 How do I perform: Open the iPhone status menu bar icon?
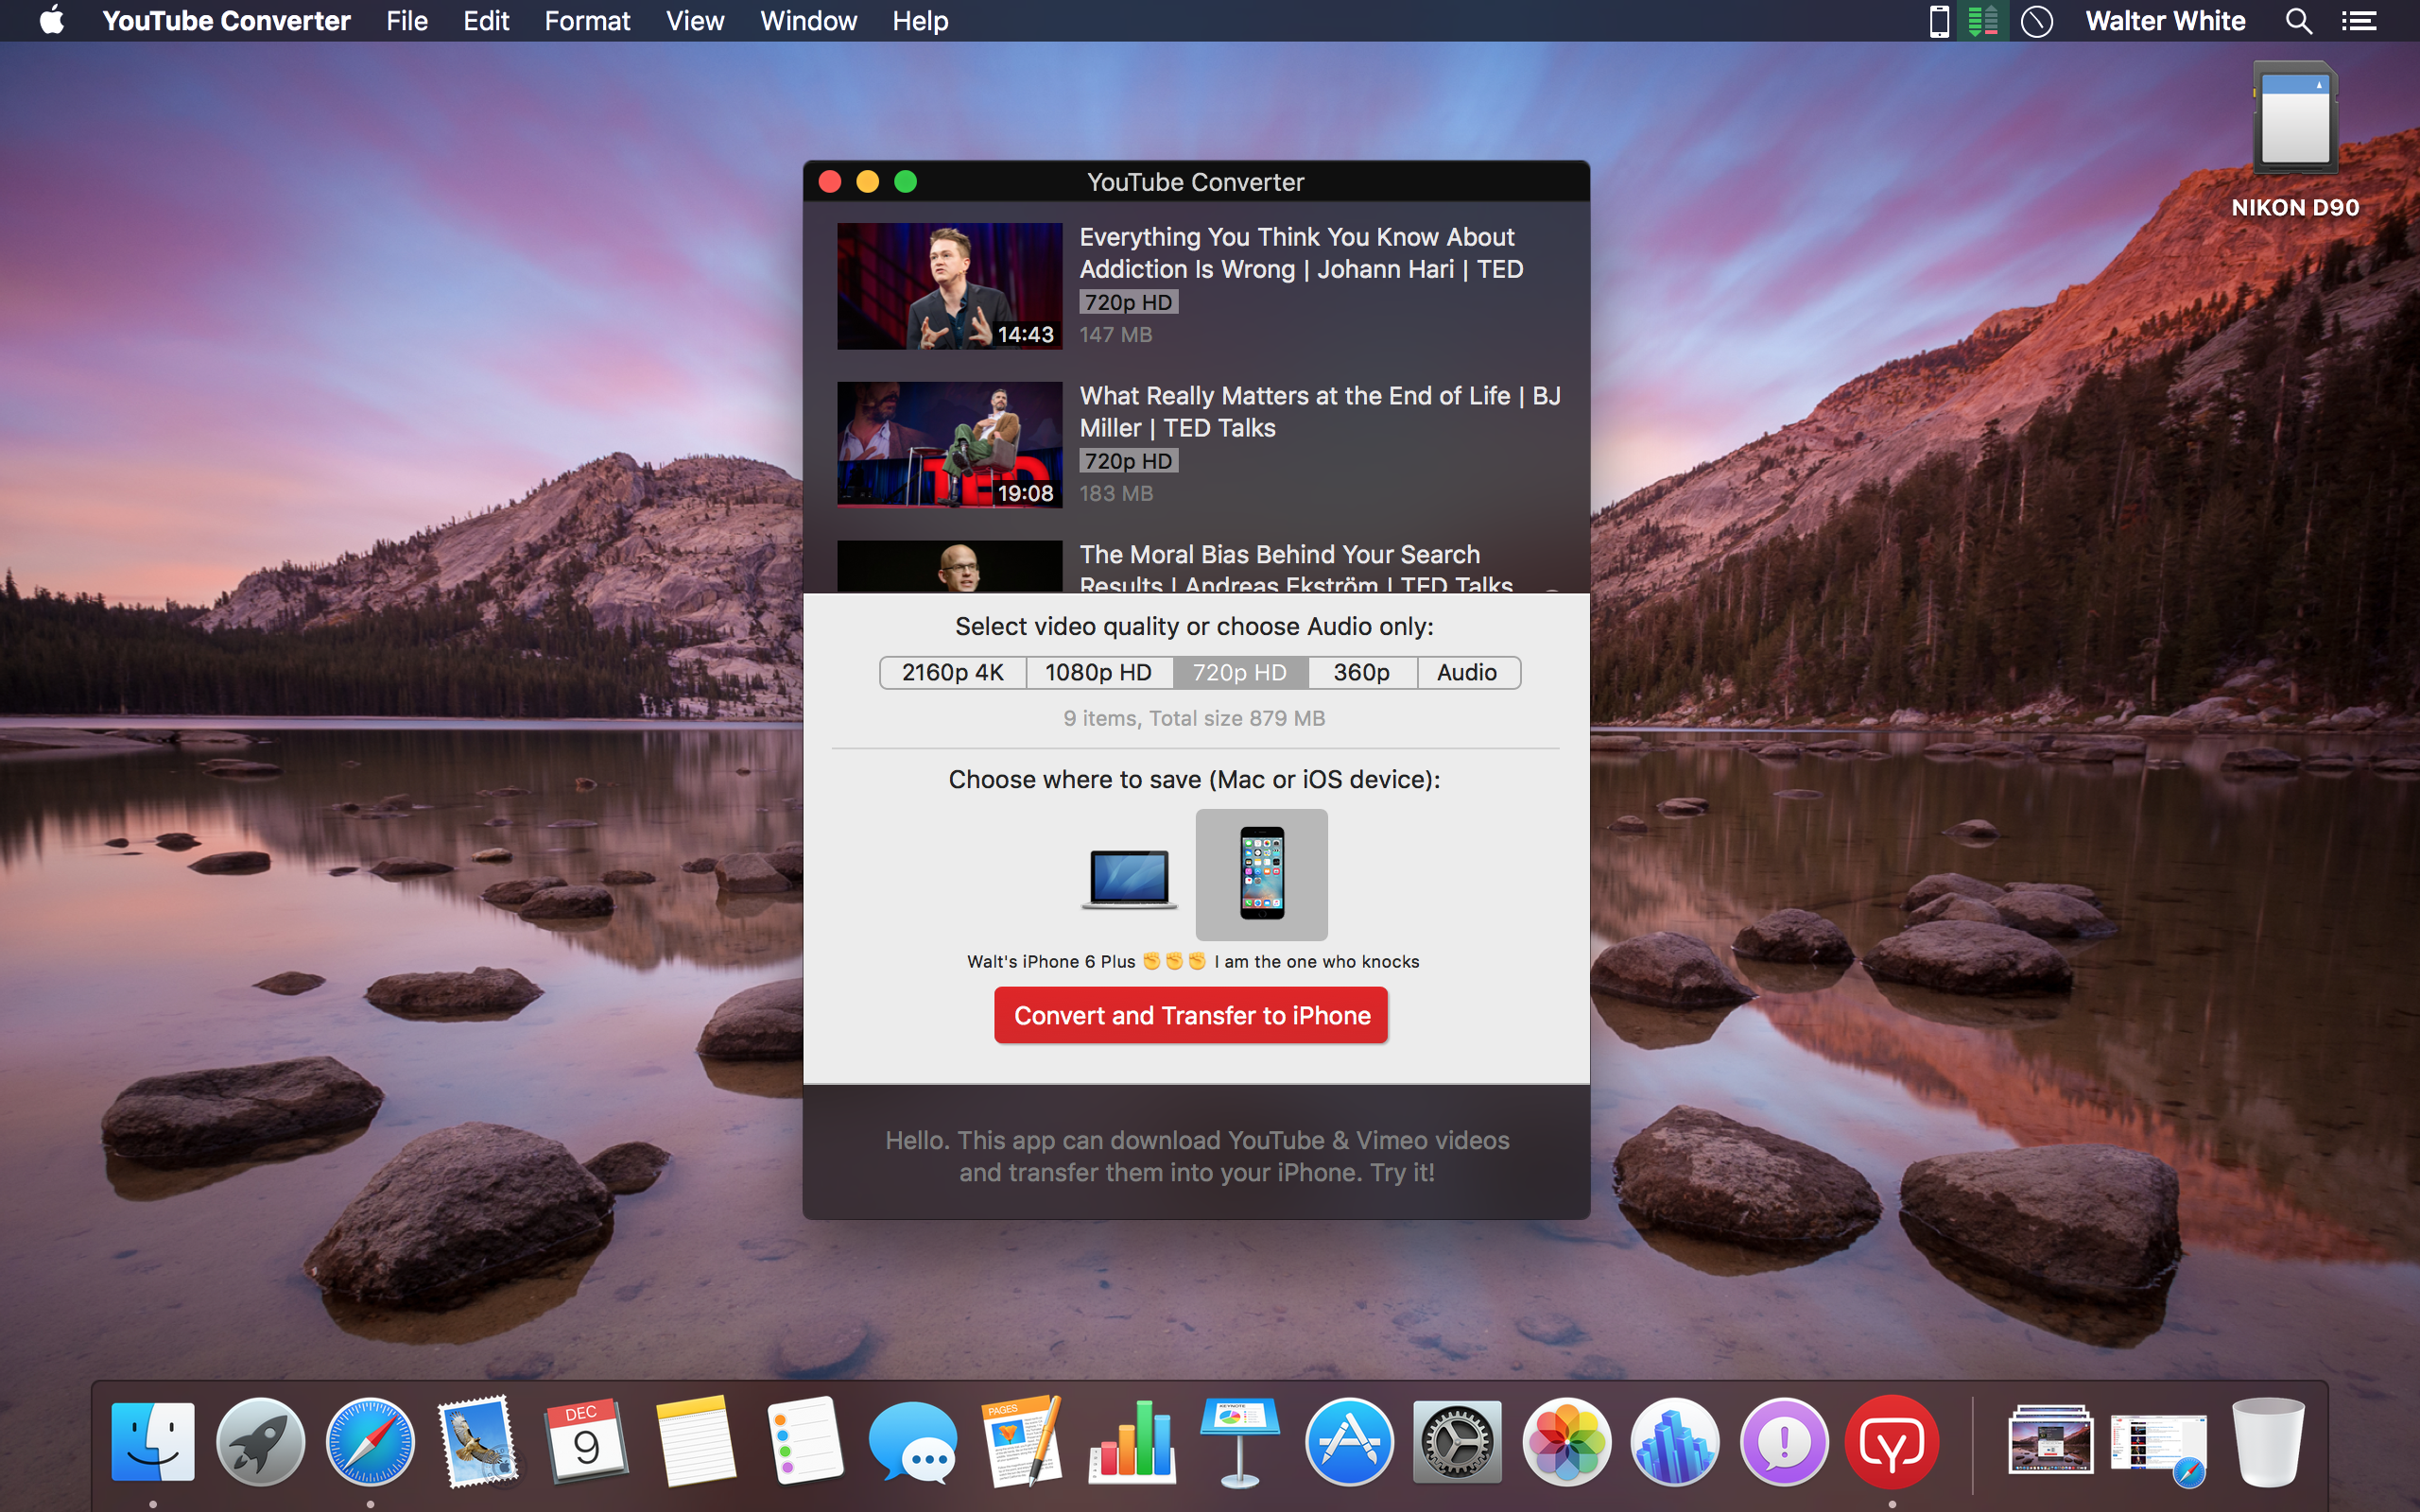coord(1938,21)
